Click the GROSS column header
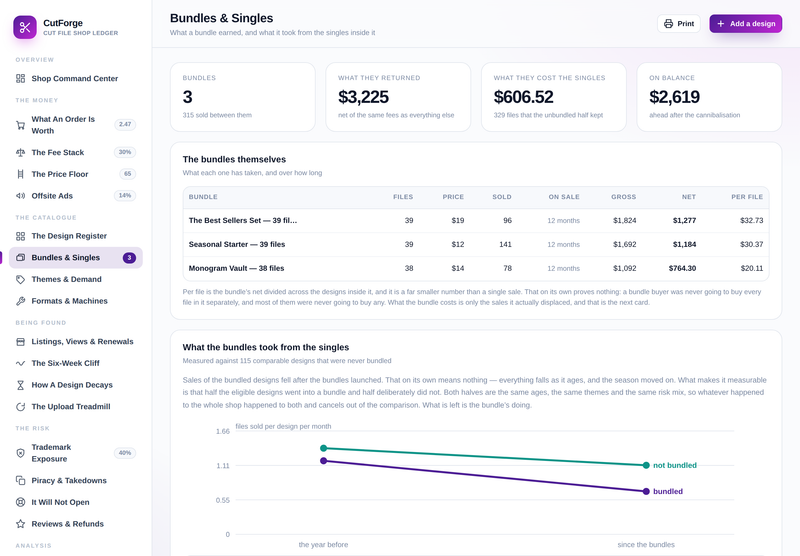Screen dimensions: 800x556 623,197
